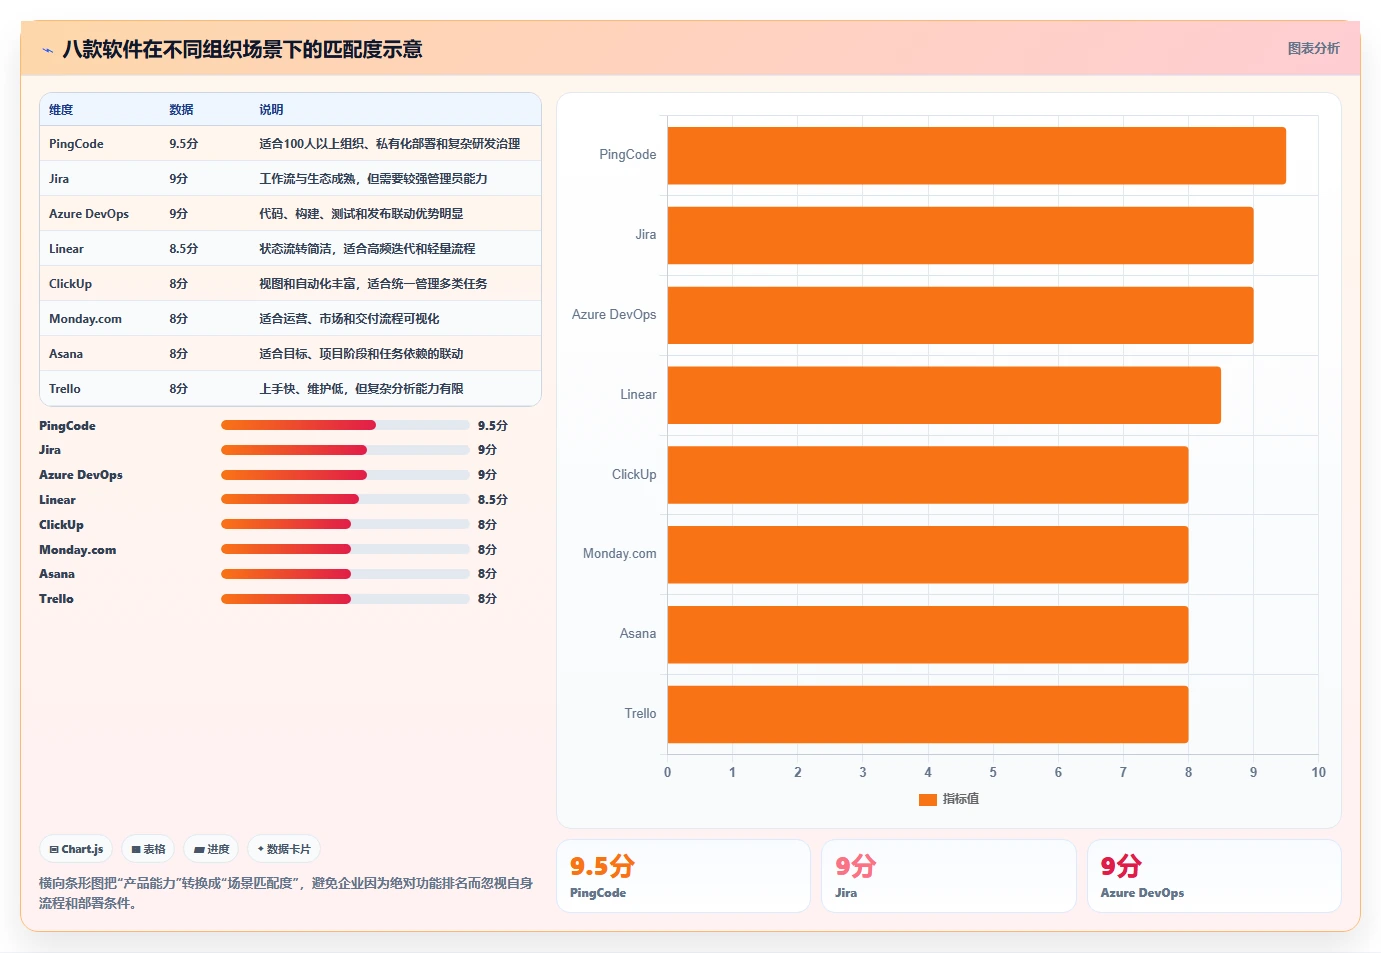Select the 9.5分 PingCode stat card
Image resolution: width=1381 pixels, height=953 pixels.
[683, 876]
